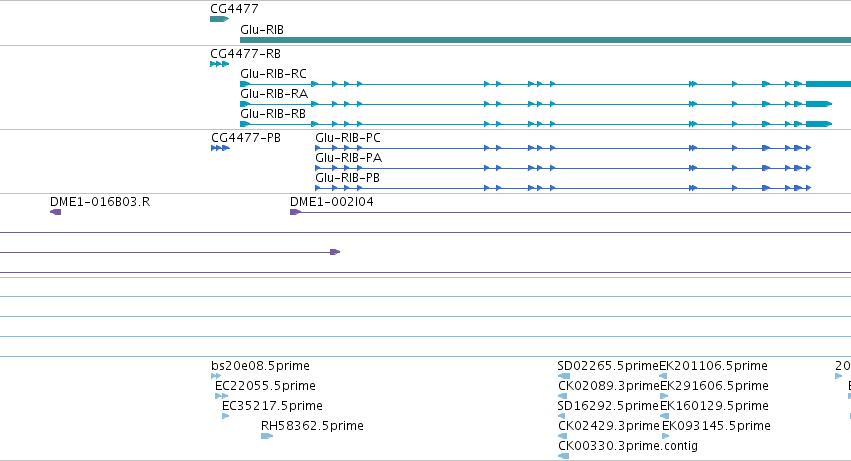Click the CG4477-PB protein label
Image resolution: width=851 pixels, height=461 pixels.
(x=246, y=138)
